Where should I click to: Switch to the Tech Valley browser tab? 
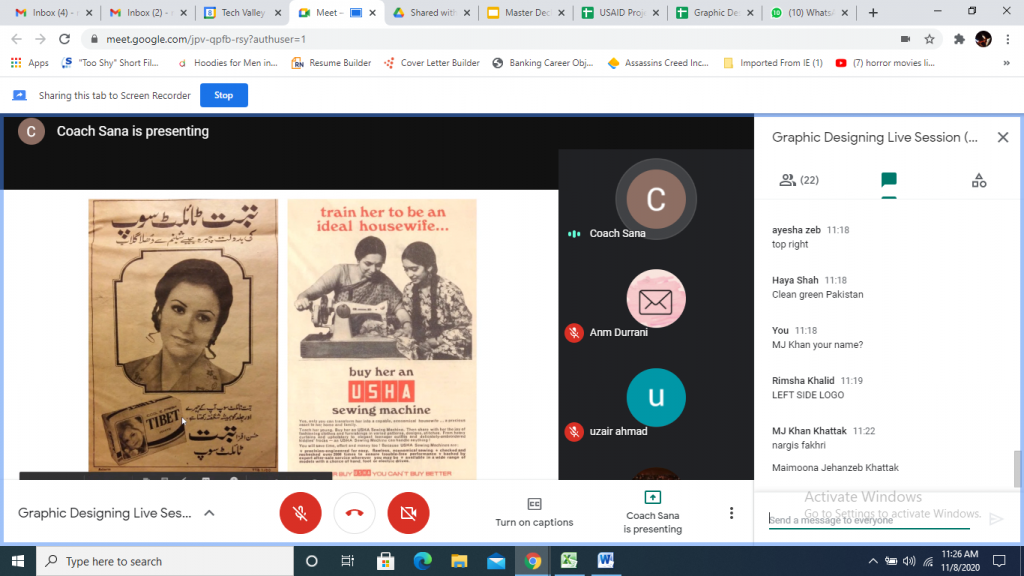(x=242, y=12)
